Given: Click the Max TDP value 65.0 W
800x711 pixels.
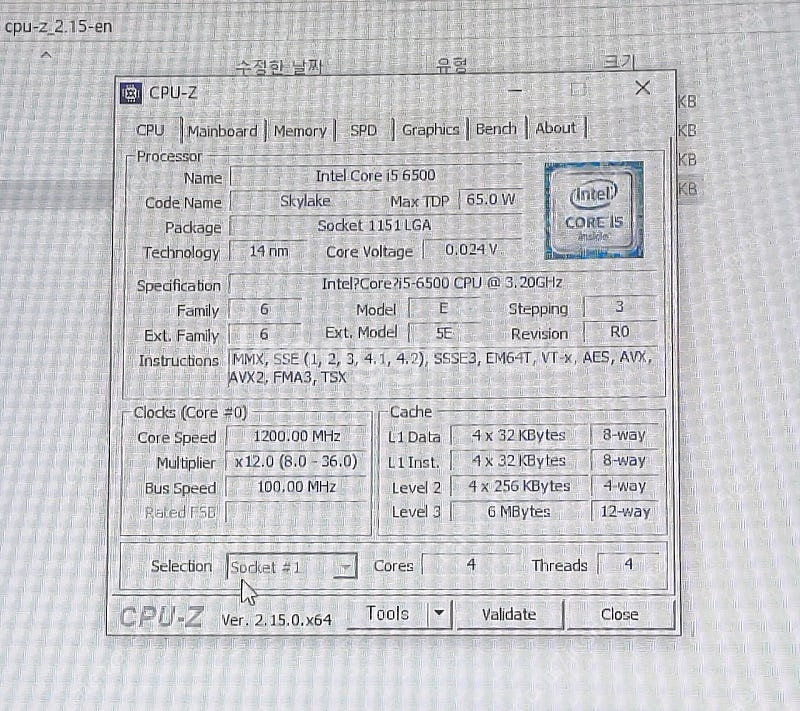Looking at the screenshot, I should 491,199.
